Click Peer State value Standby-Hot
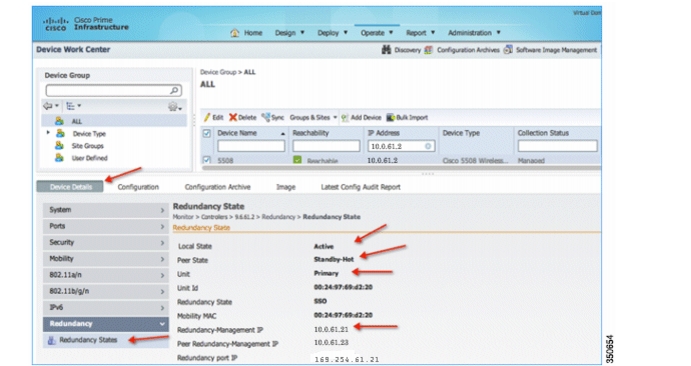Image resolution: width=691 pixels, height=366 pixels. point(334,259)
